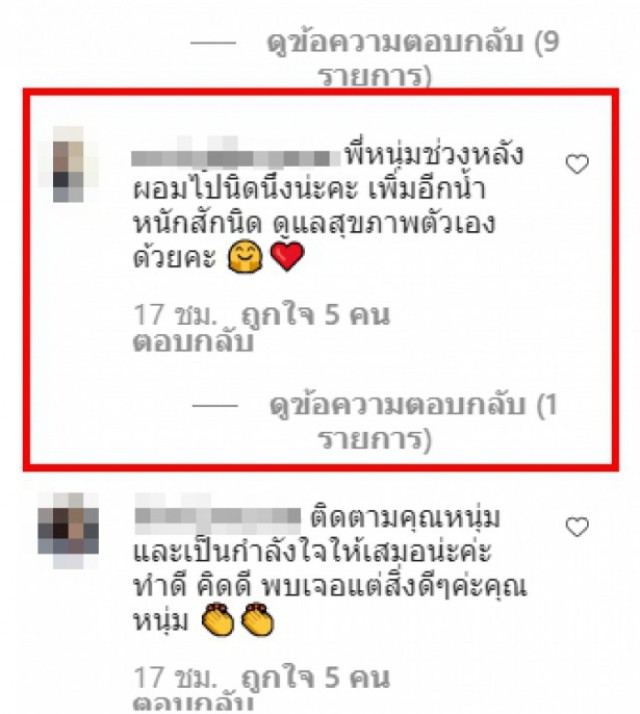Click the second clapping hands emoji
The image size is (640, 714).
point(257,619)
